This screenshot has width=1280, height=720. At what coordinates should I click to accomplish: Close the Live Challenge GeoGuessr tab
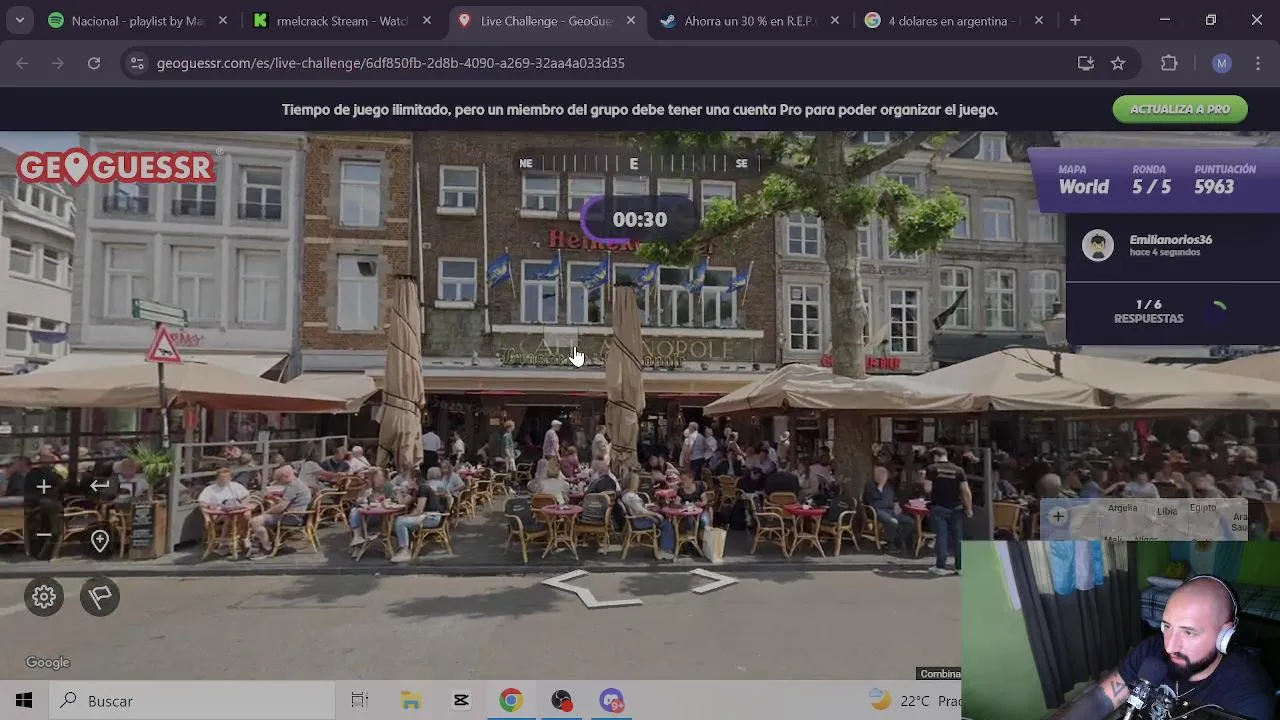click(630, 20)
